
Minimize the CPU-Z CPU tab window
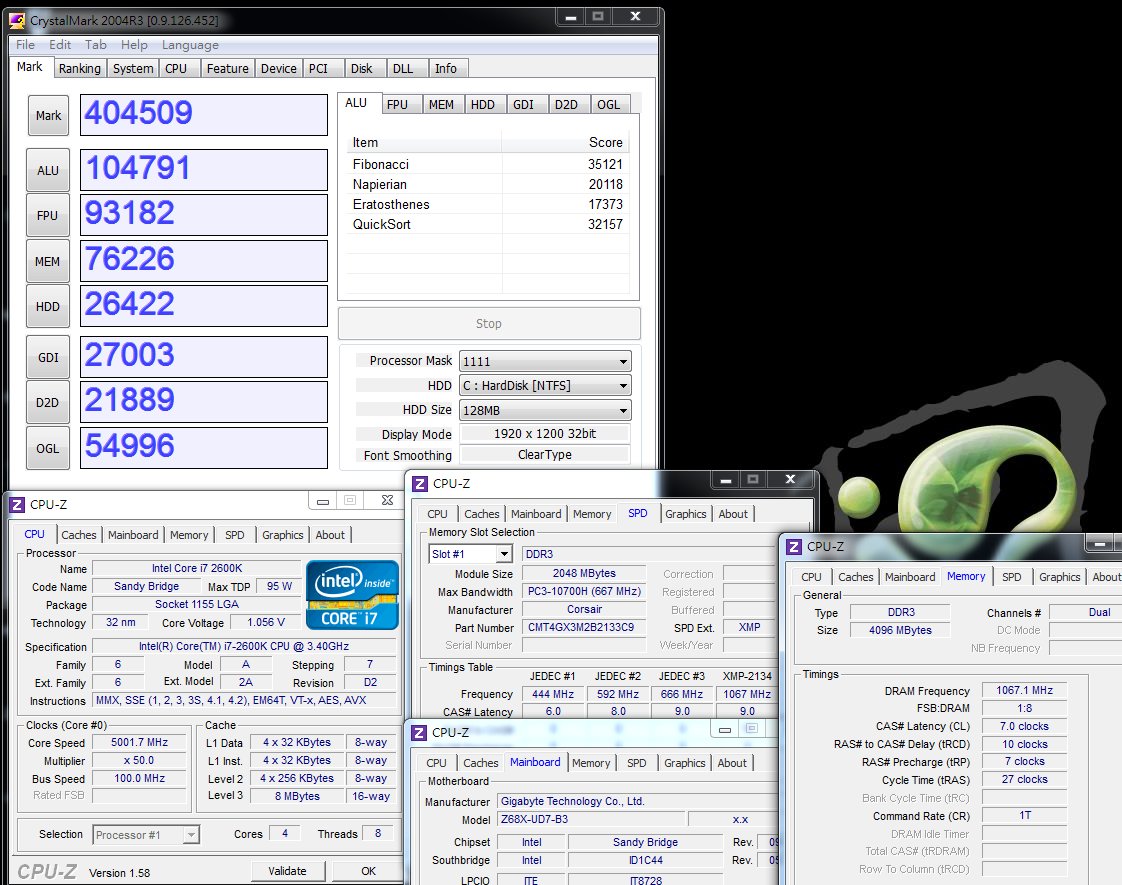323,500
